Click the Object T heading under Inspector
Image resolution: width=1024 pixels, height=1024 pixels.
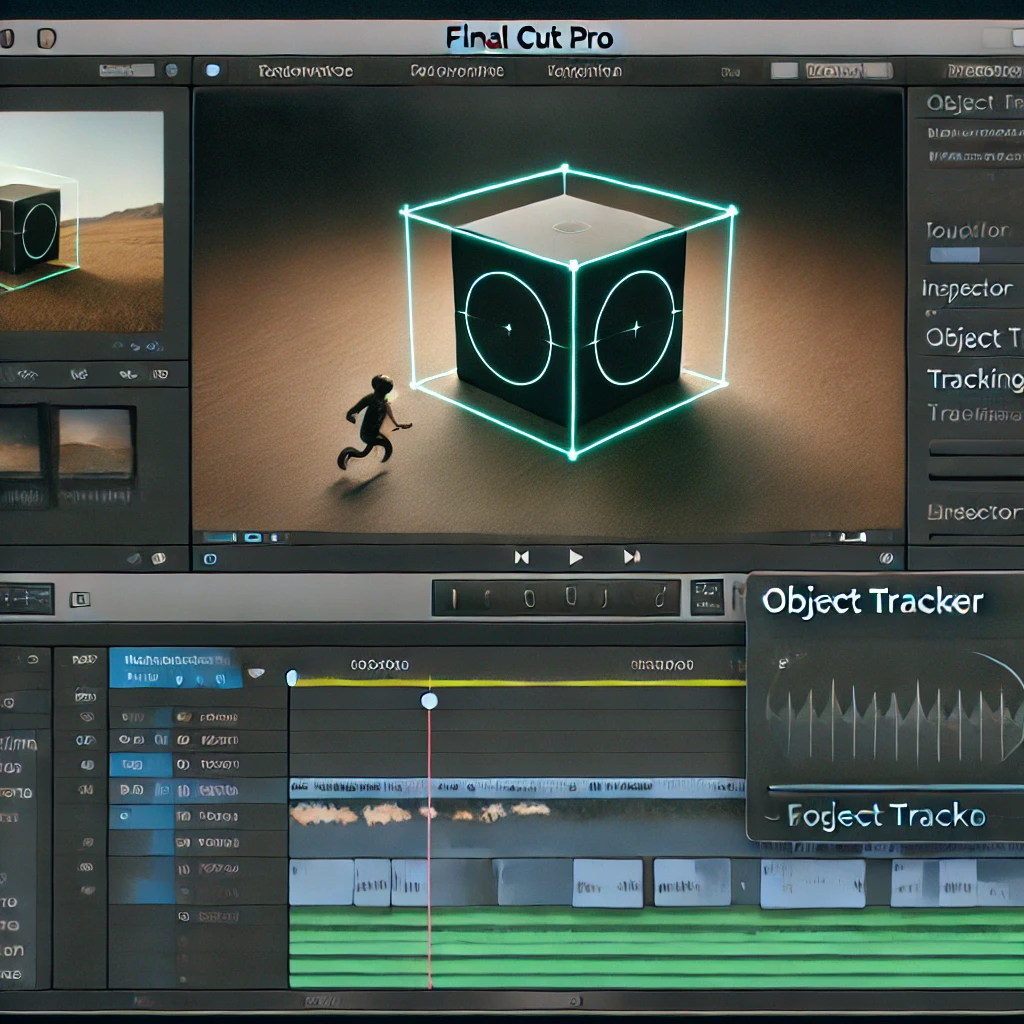click(974, 338)
